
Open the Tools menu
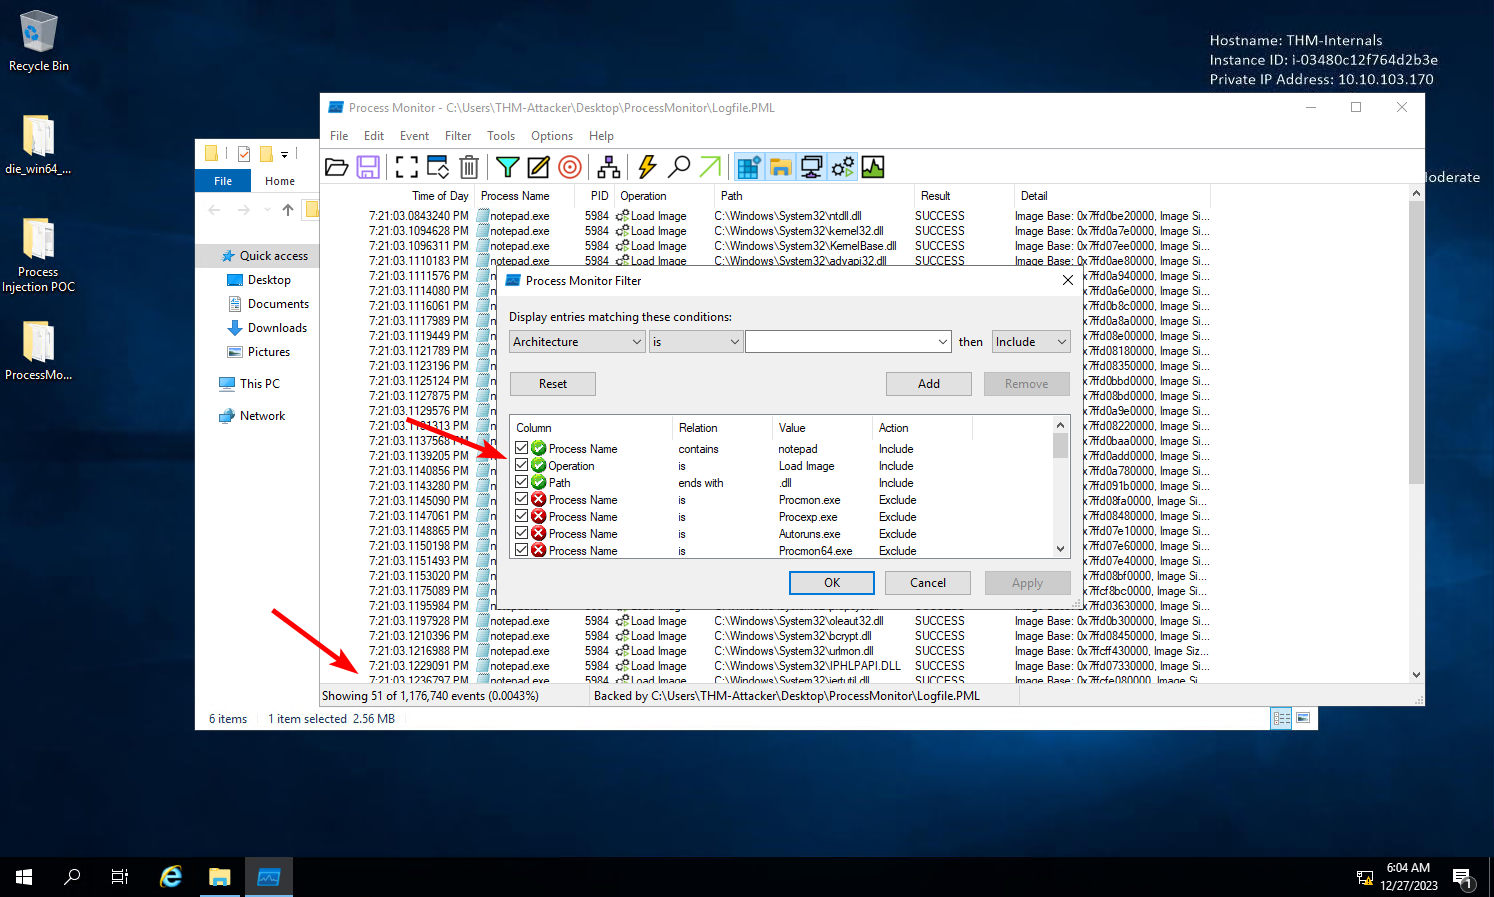pos(501,136)
